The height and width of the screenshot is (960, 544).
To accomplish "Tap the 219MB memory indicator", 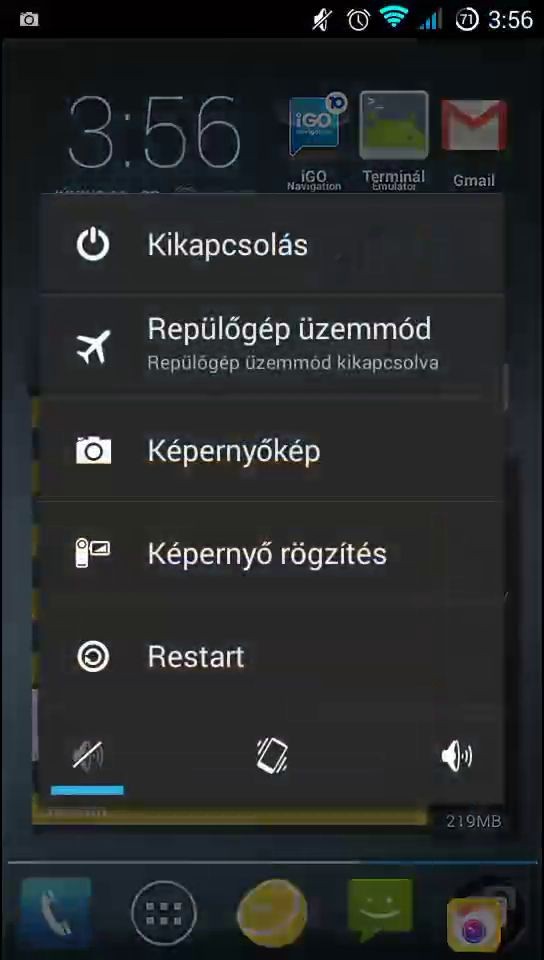I will point(474,821).
